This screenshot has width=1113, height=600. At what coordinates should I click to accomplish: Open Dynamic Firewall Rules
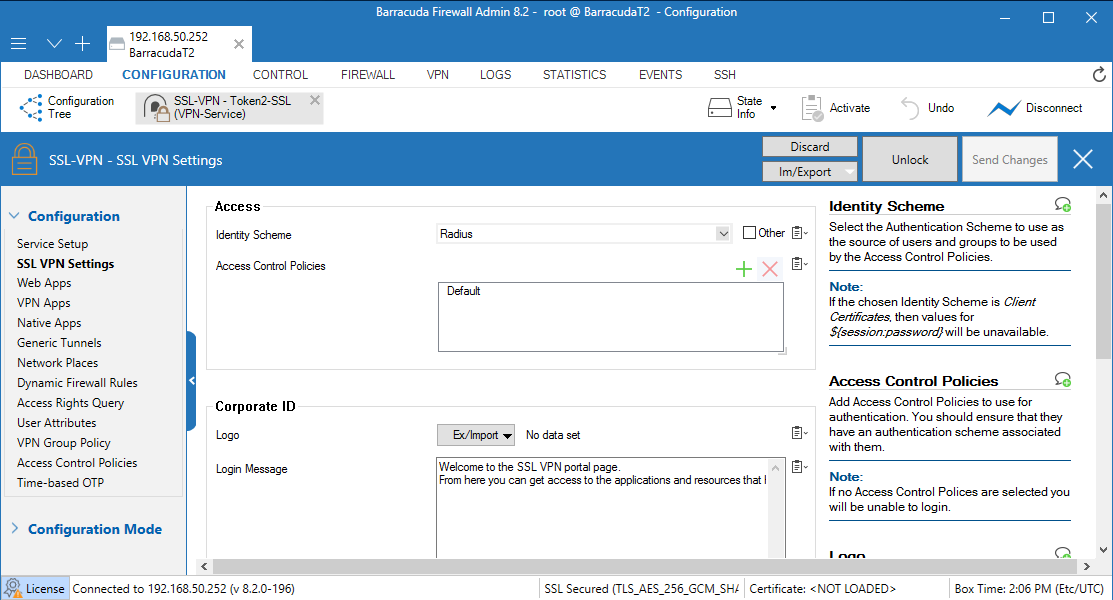click(77, 382)
